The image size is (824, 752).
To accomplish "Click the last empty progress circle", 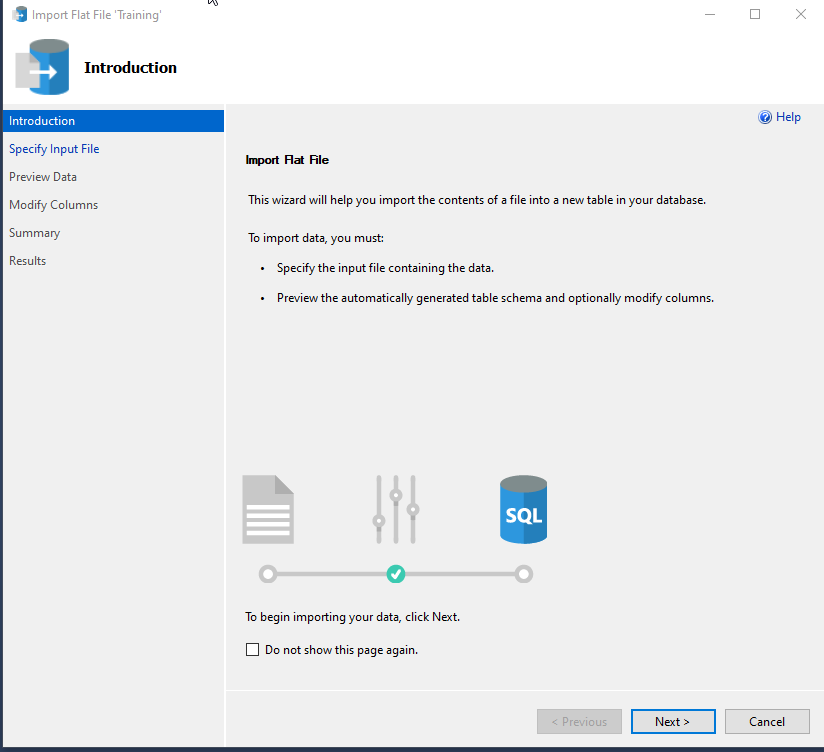I will 523,574.
